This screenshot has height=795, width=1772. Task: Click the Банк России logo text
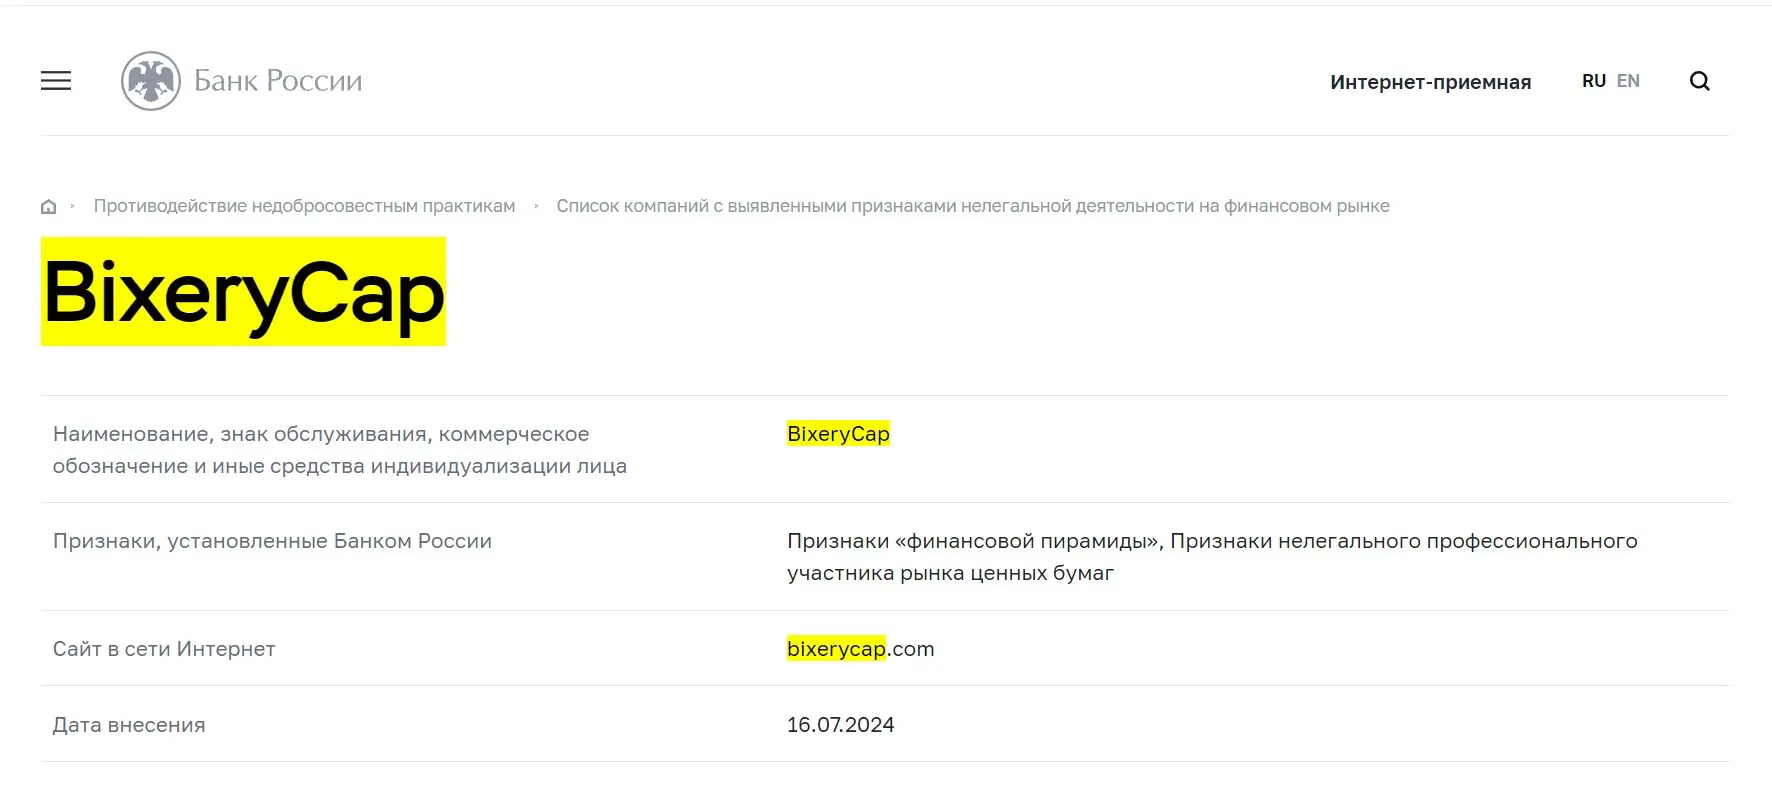click(x=278, y=81)
